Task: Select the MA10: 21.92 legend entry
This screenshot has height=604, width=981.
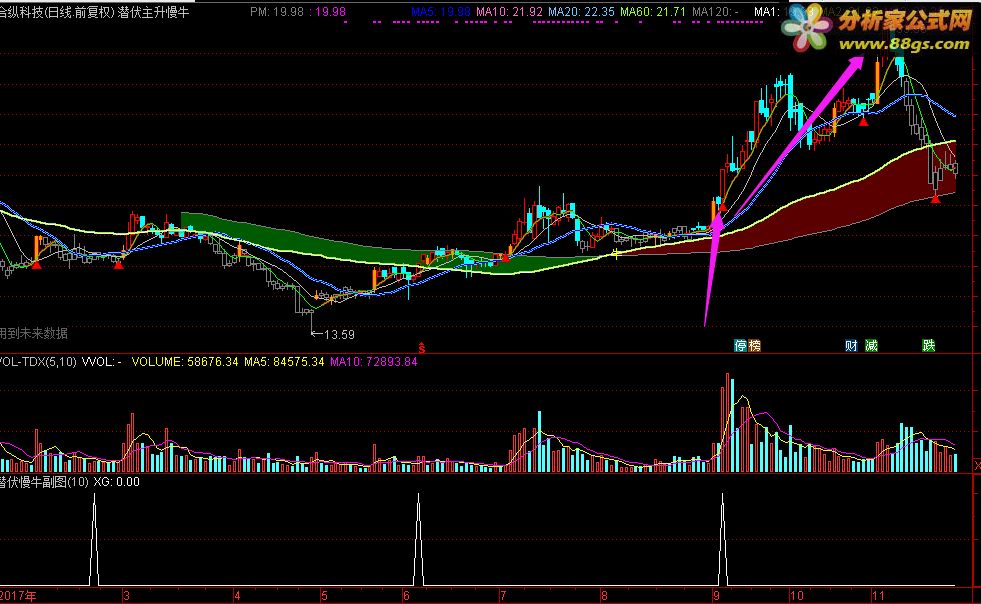Action: [x=509, y=12]
